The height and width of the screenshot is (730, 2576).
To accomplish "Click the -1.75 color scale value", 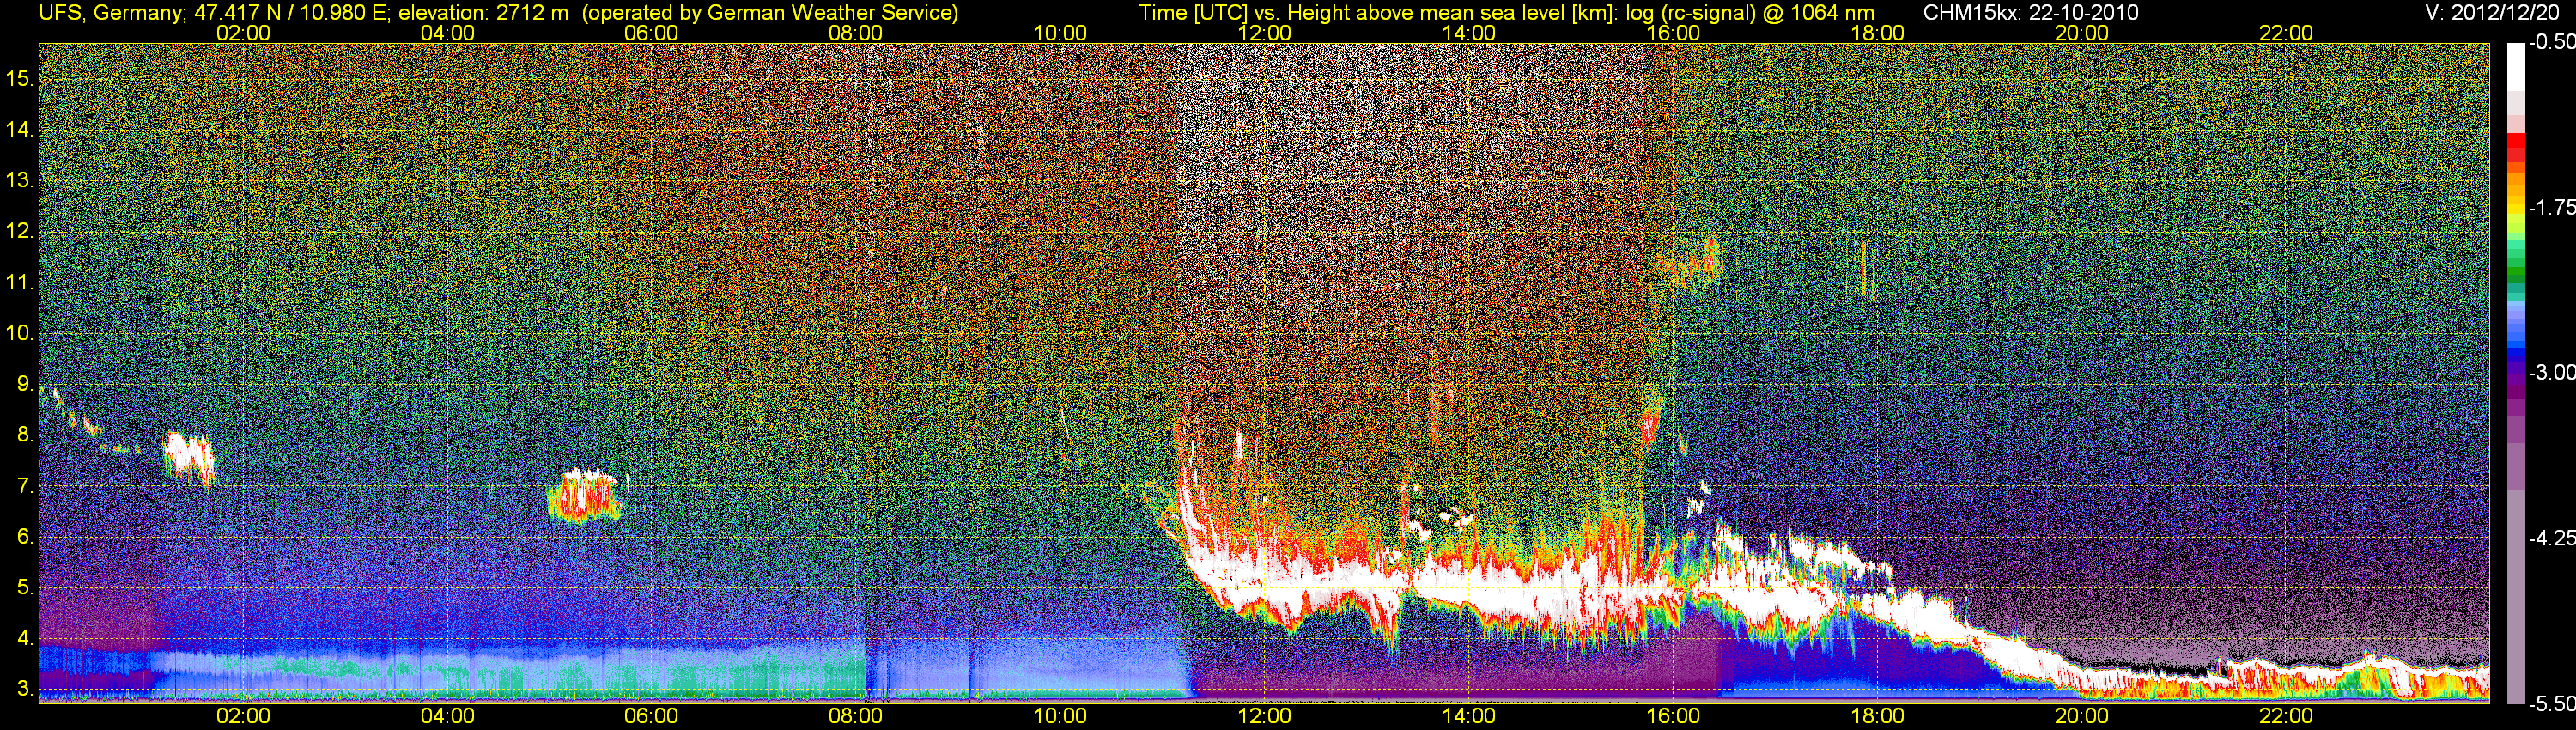I will click(x=2552, y=207).
